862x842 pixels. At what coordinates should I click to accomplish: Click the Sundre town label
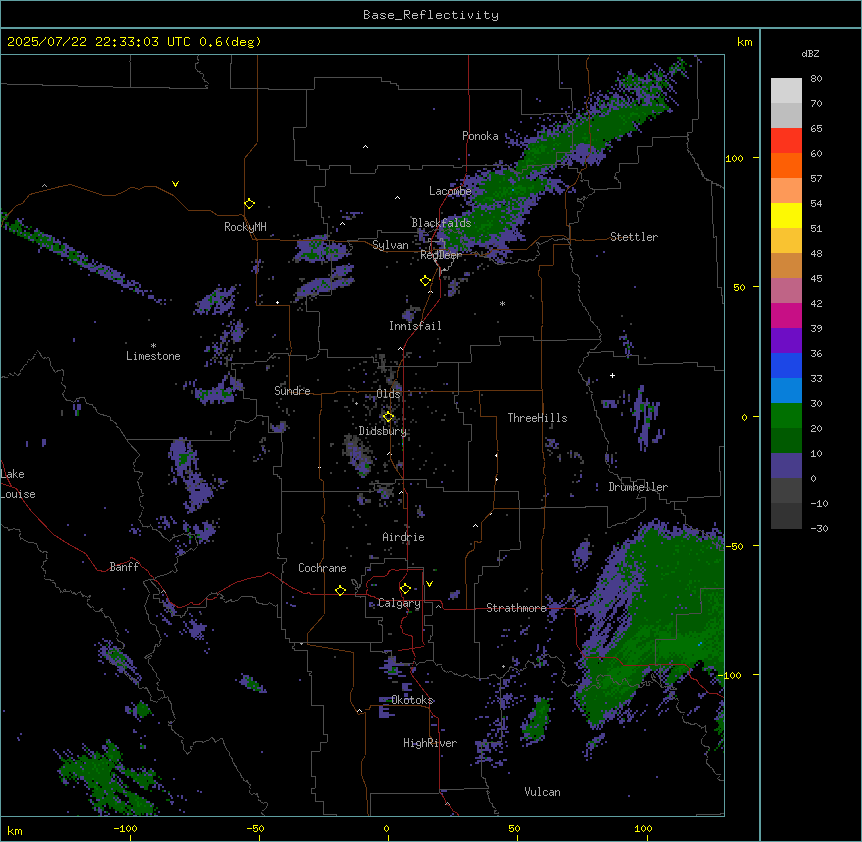pyautogui.click(x=292, y=391)
